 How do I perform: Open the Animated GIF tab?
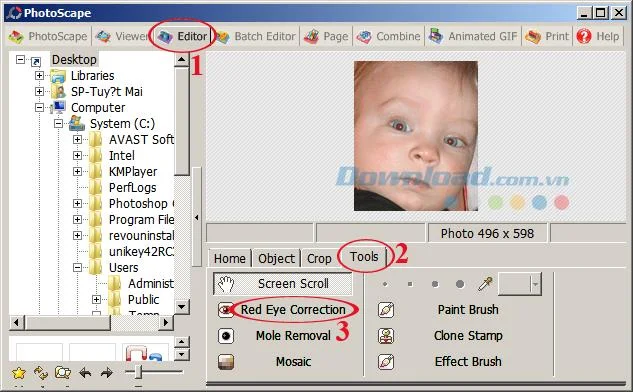pos(473,36)
